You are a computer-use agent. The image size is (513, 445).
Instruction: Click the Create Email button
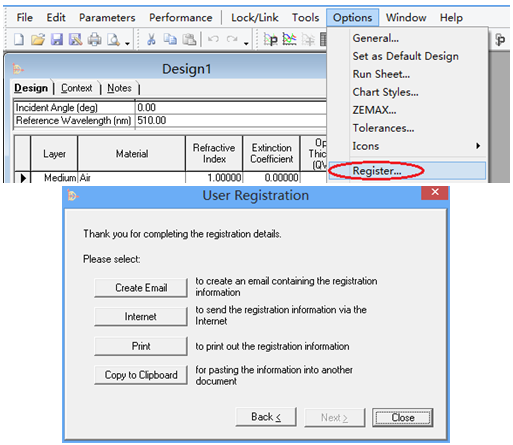point(141,288)
